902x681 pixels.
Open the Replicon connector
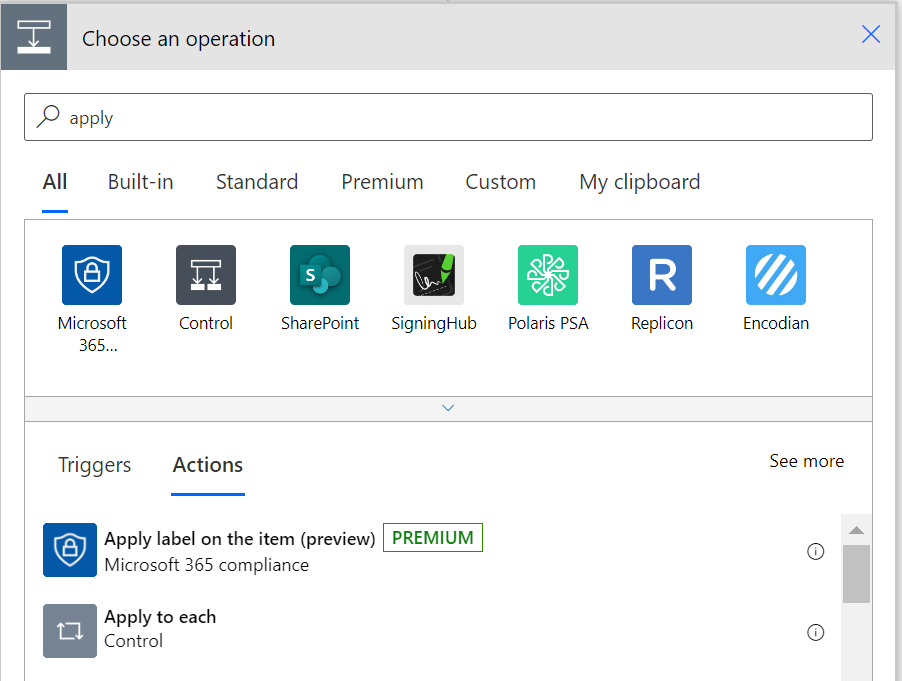[x=662, y=275]
